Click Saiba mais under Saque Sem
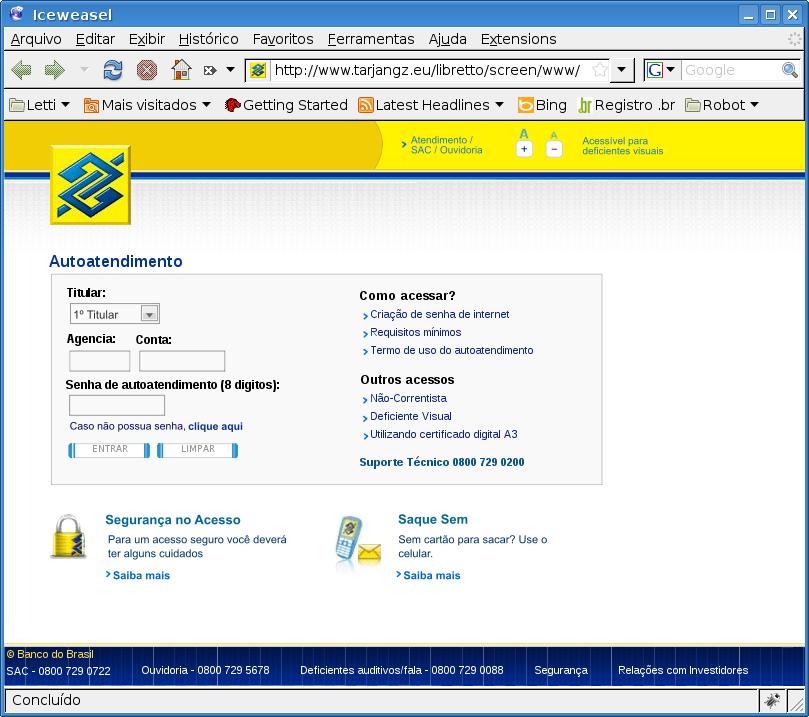 coord(432,575)
